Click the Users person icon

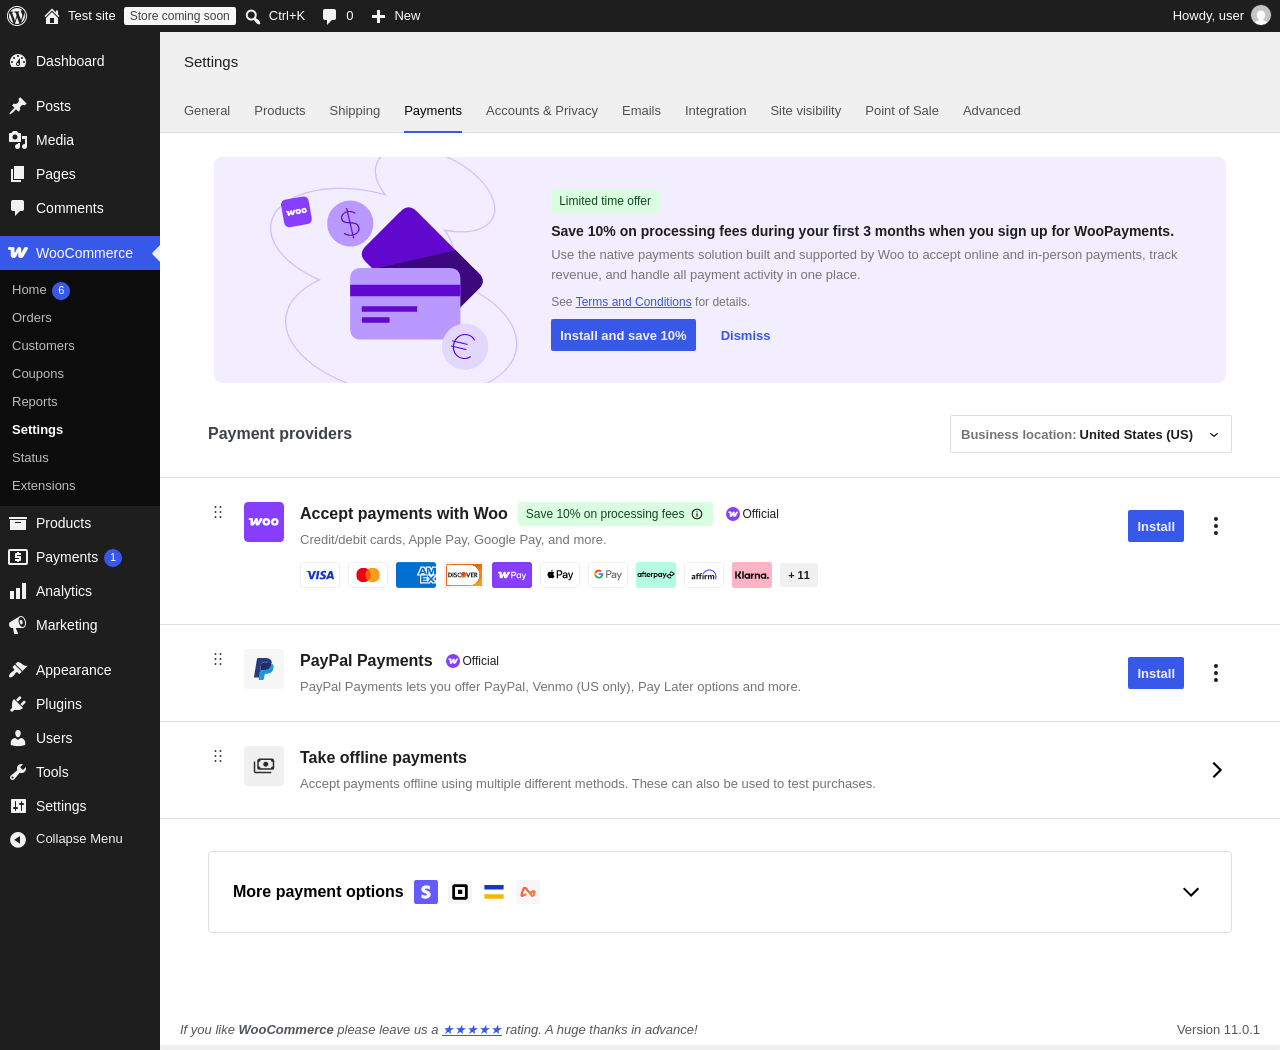(x=18, y=738)
